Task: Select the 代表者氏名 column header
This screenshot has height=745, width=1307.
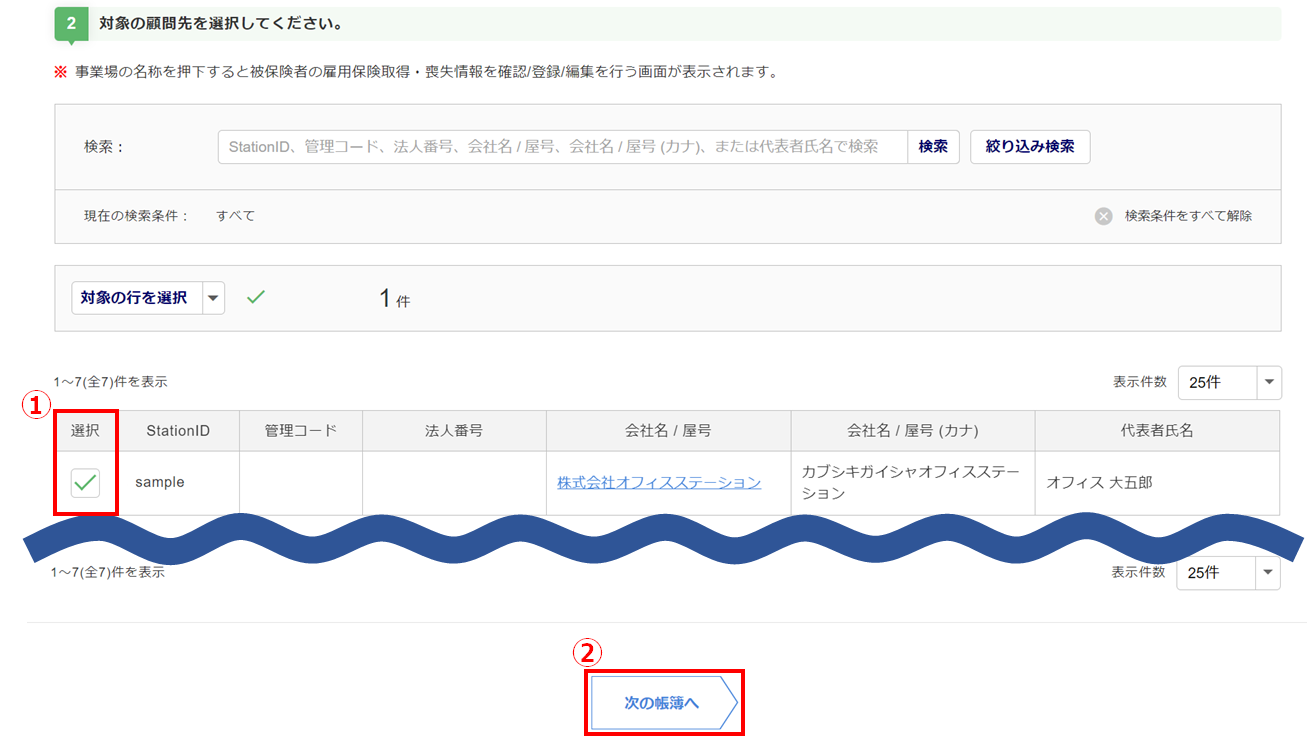Action: [1157, 431]
